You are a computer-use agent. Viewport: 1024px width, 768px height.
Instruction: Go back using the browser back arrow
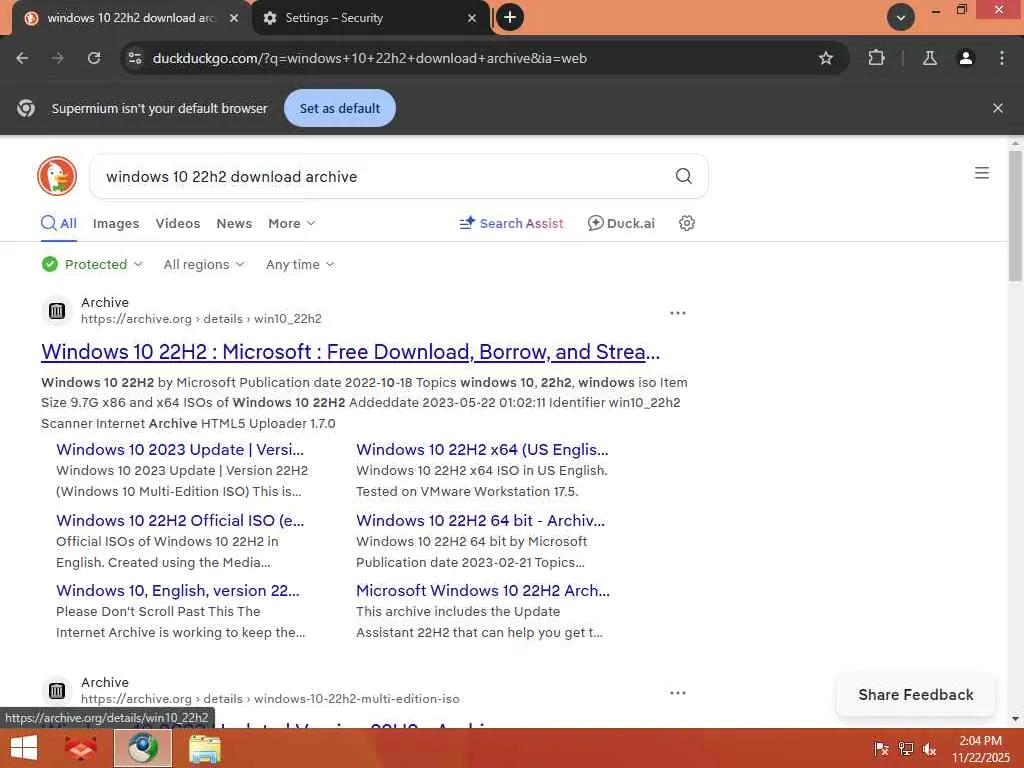point(22,58)
